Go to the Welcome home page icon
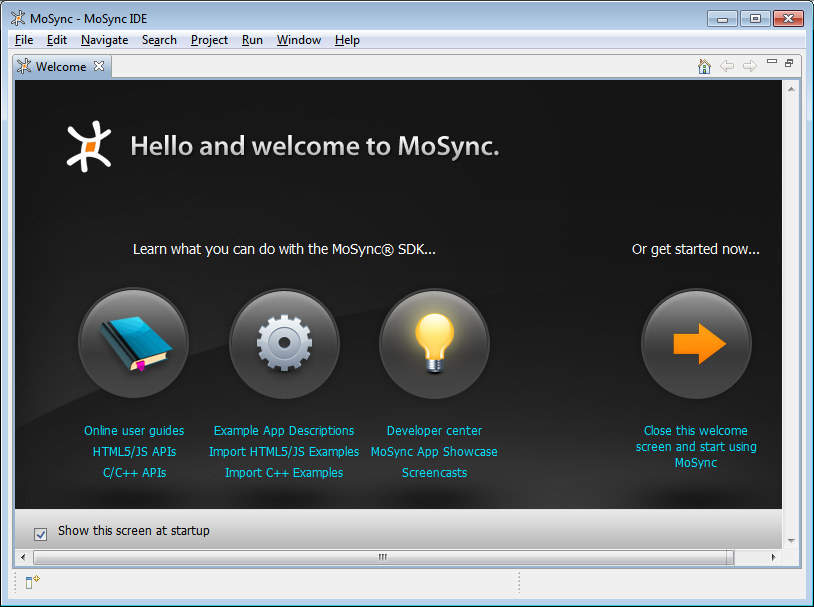 [704, 66]
